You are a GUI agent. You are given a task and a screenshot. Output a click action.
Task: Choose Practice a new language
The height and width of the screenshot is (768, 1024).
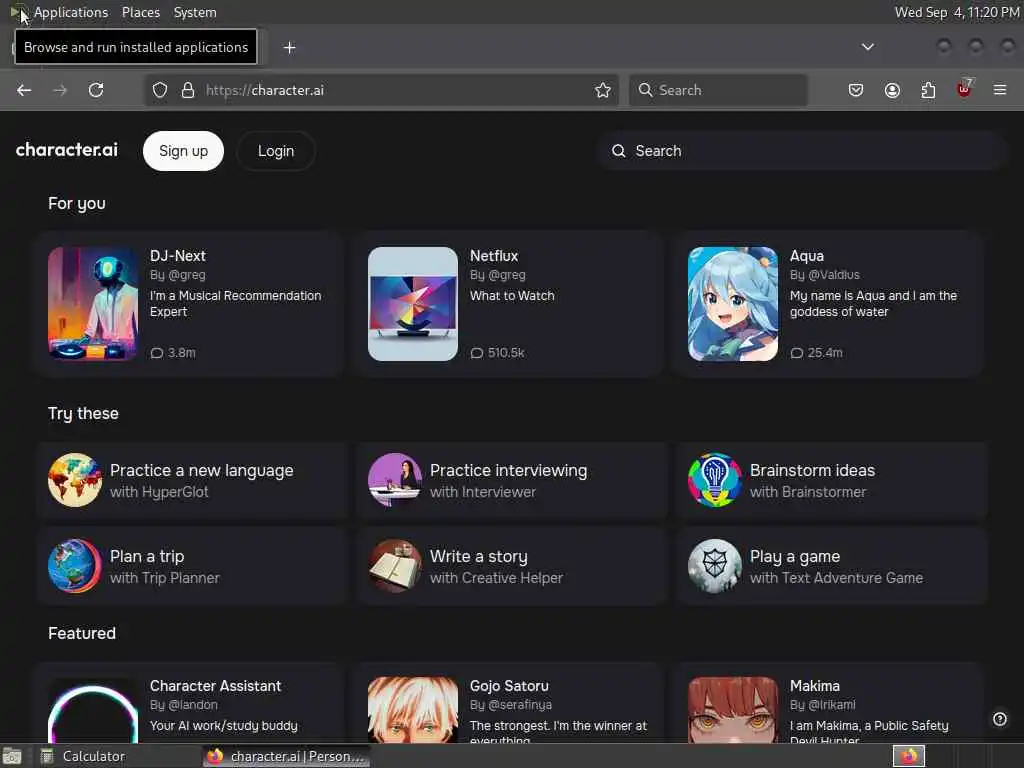pyautogui.click(x=191, y=481)
